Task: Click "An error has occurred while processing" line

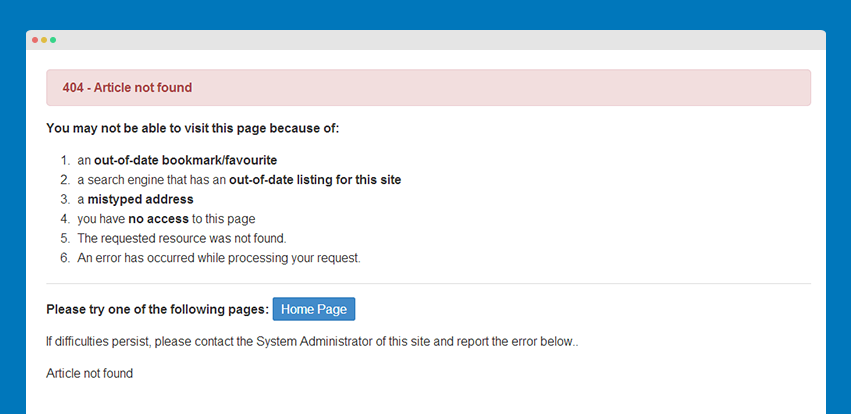Action: pyautogui.click(x=219, y=258)
